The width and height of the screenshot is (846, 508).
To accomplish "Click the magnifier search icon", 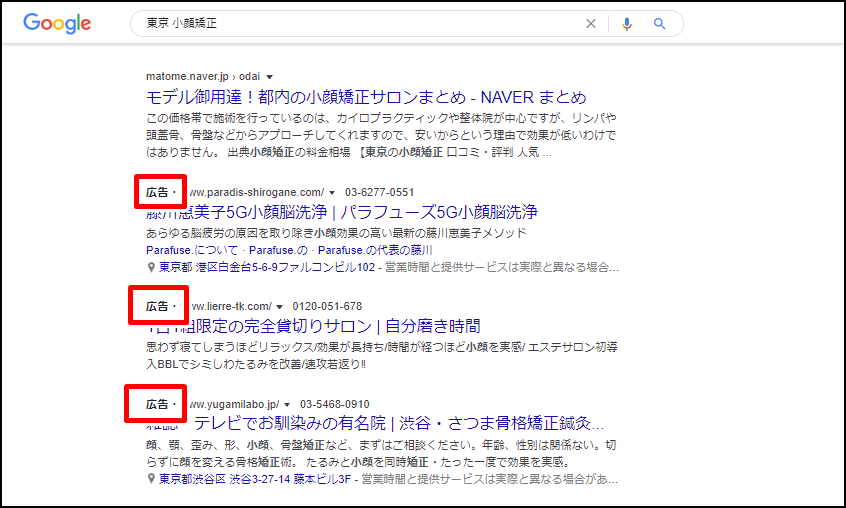I will [x=659, y=24].
